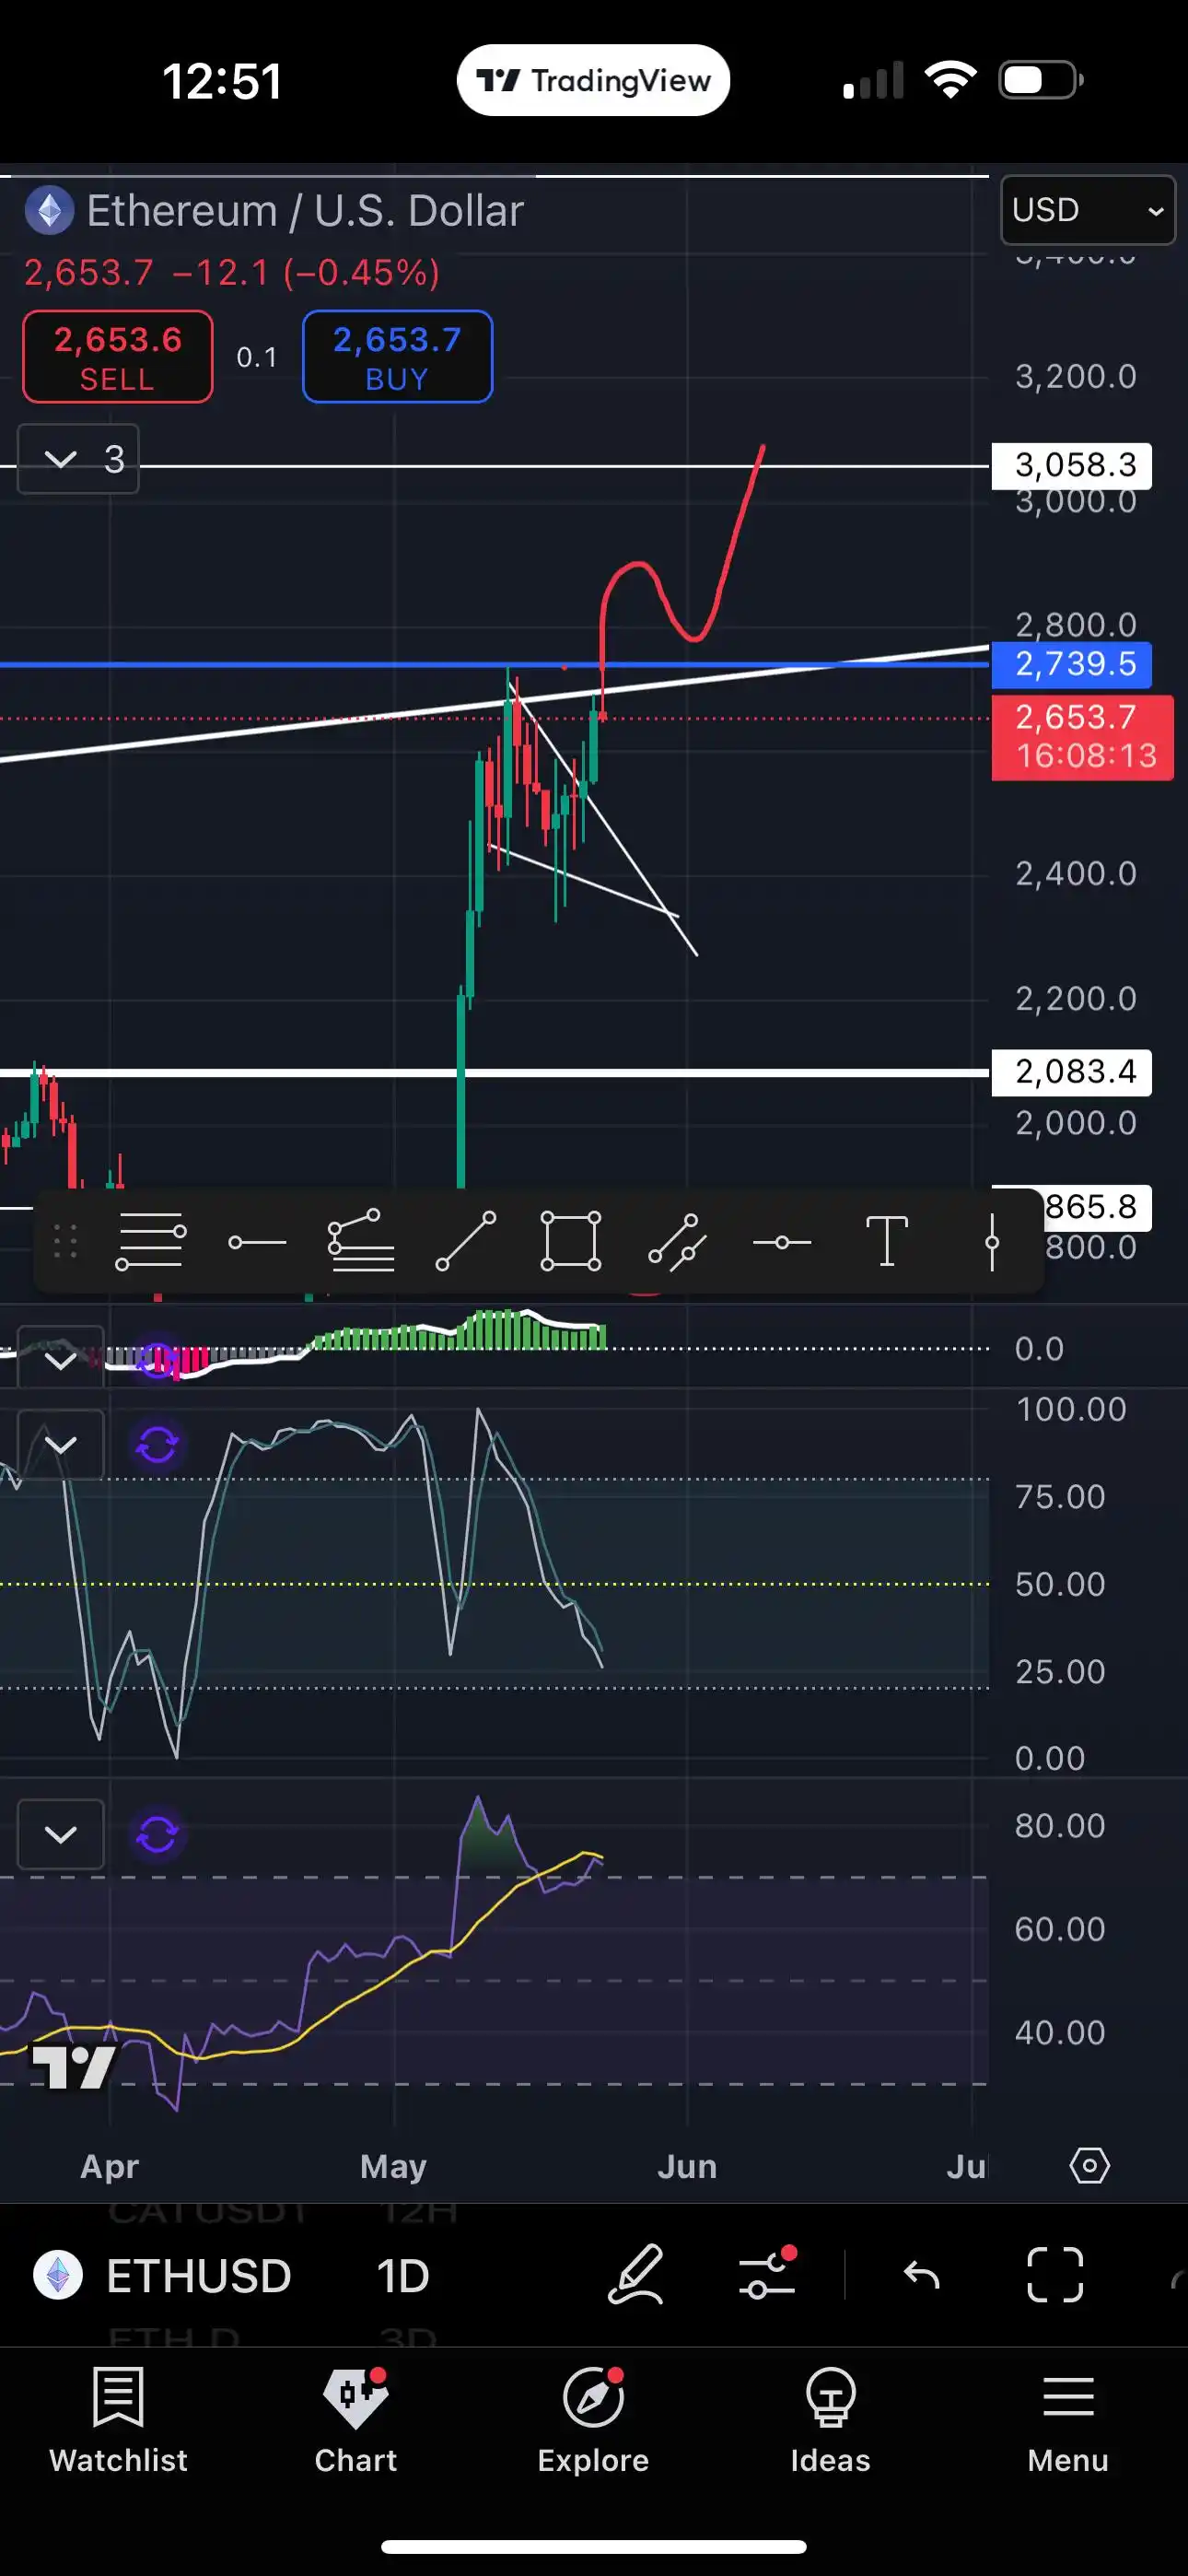Choose the parallel channel tool
The width and height of the screenshot is (1188, 2576).
[x=677, y=1242]
